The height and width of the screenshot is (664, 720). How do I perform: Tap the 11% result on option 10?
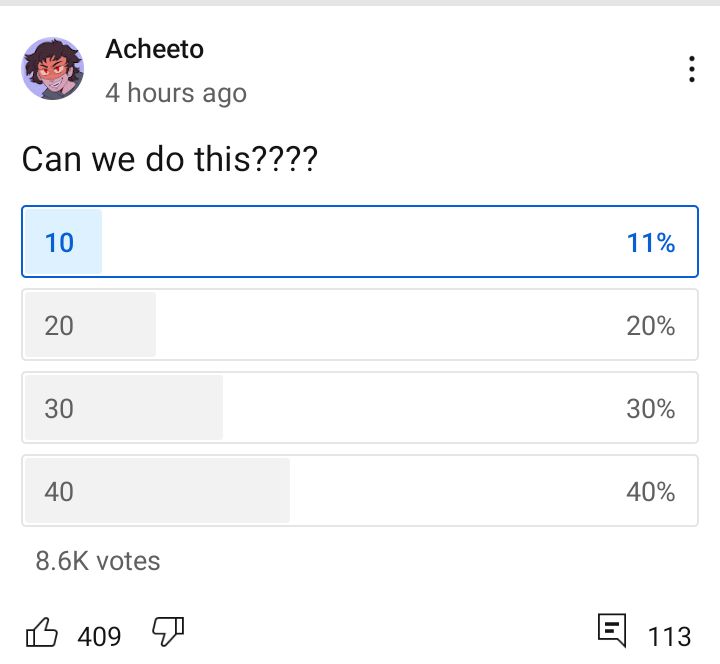click(x=651, y=242)
